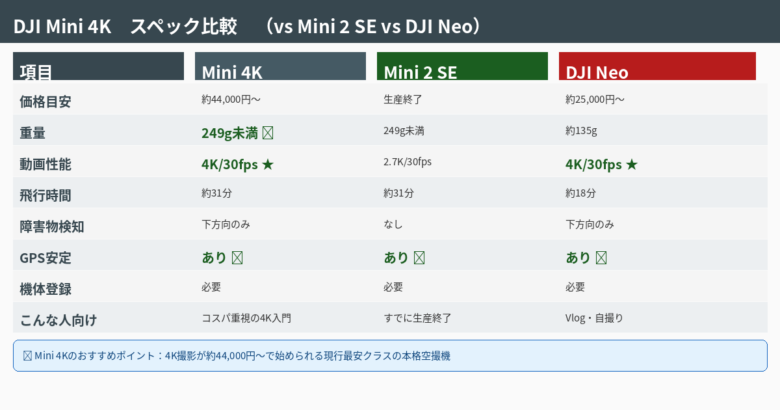780x410 pixels.
Task: Click the green 249g未満 Mini 4K cell
Action: point(229,133)
